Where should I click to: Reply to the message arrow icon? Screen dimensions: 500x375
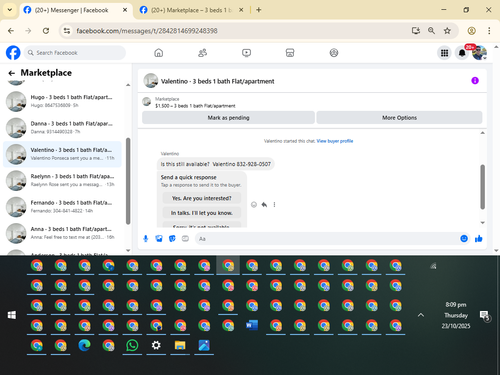(x=264, y=204)
